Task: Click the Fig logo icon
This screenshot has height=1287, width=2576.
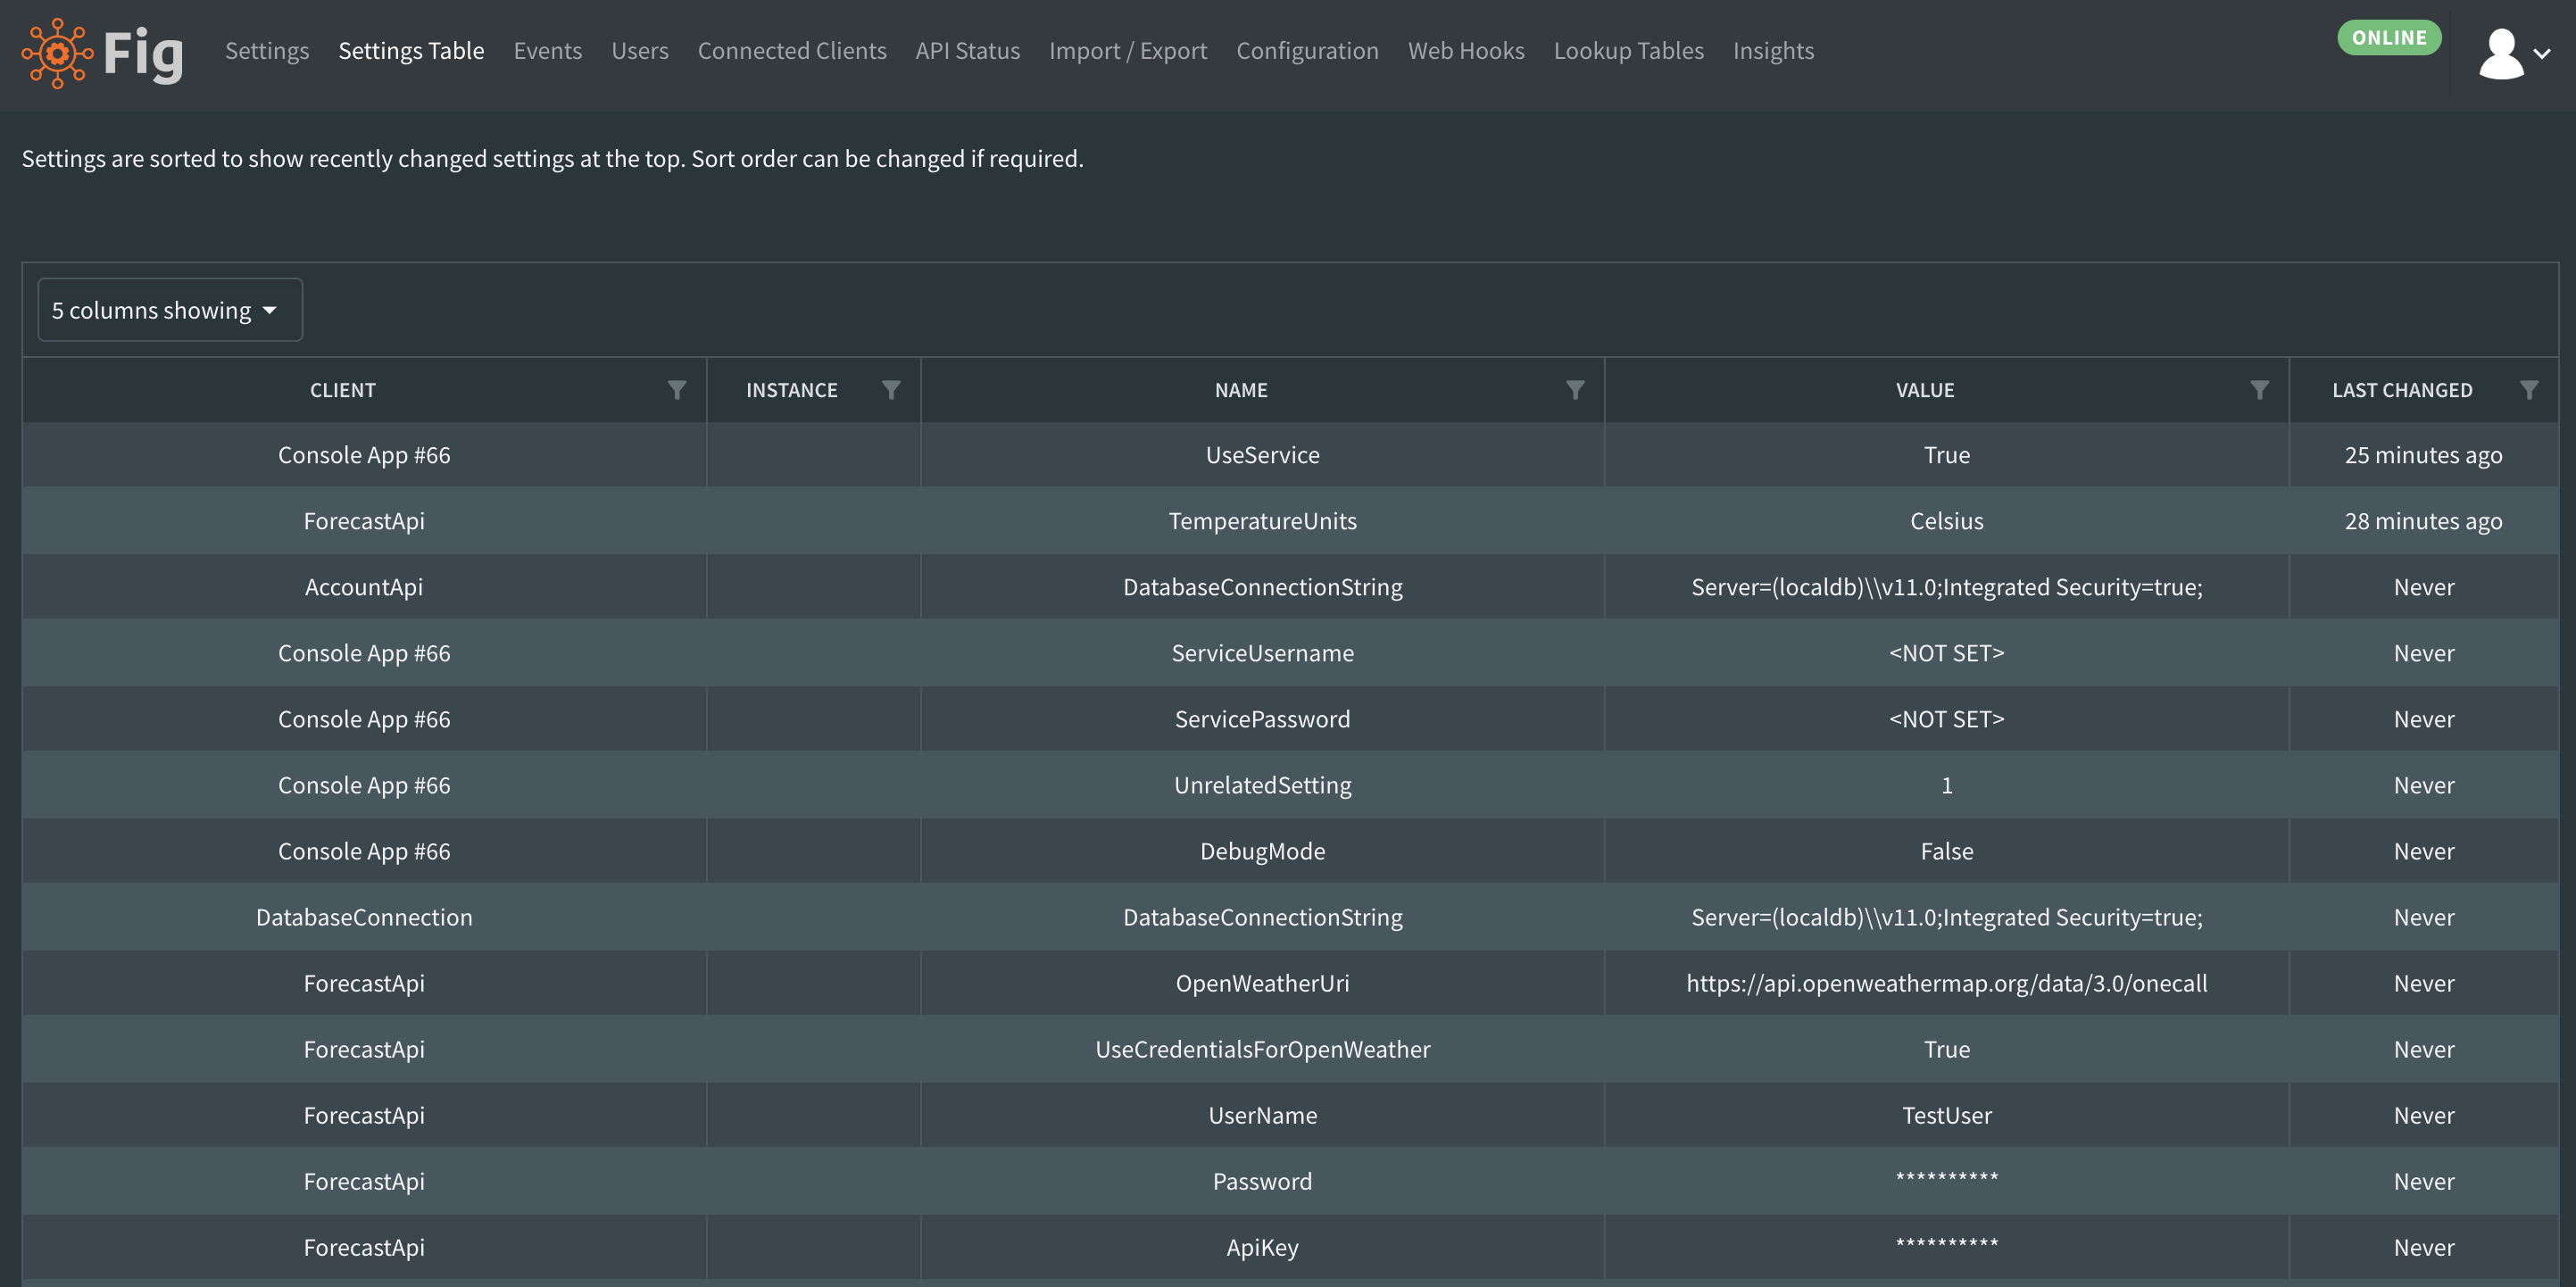Action: [57, 53]
